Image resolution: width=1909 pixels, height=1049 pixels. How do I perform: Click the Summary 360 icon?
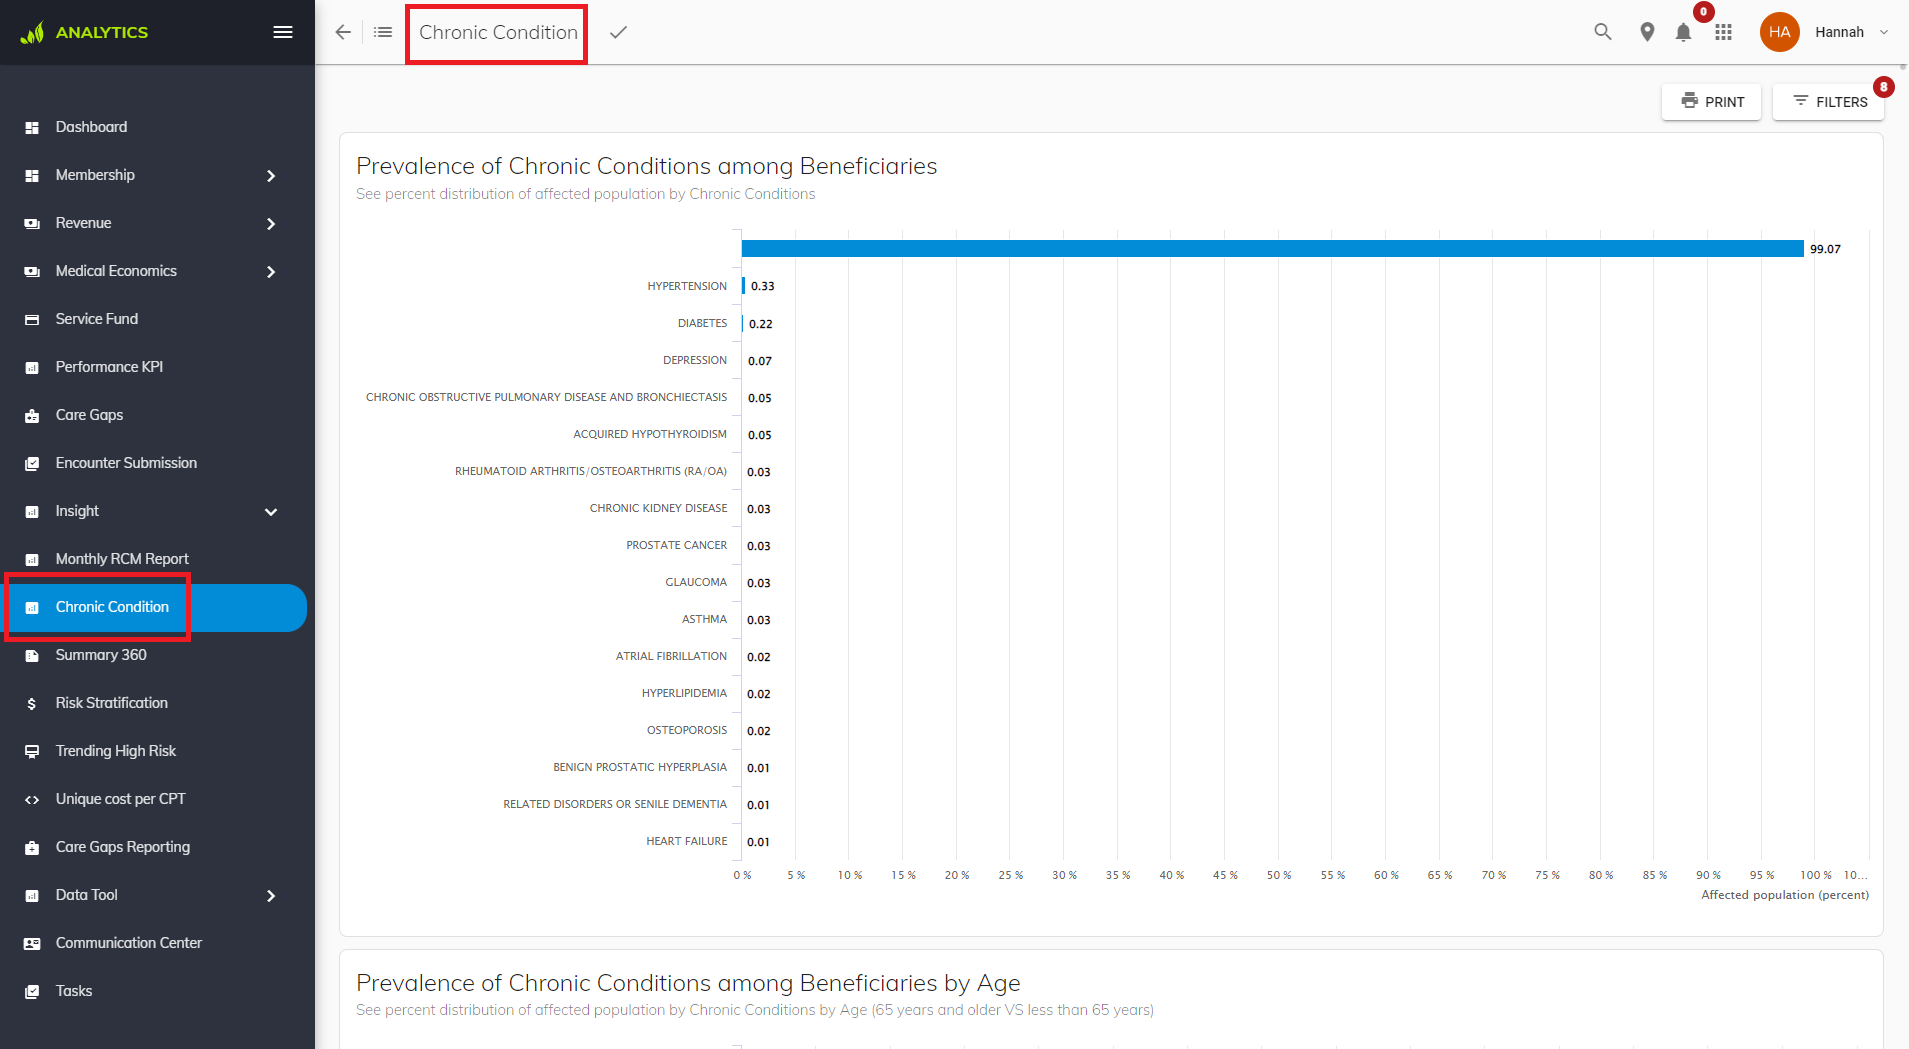(32, 655)
